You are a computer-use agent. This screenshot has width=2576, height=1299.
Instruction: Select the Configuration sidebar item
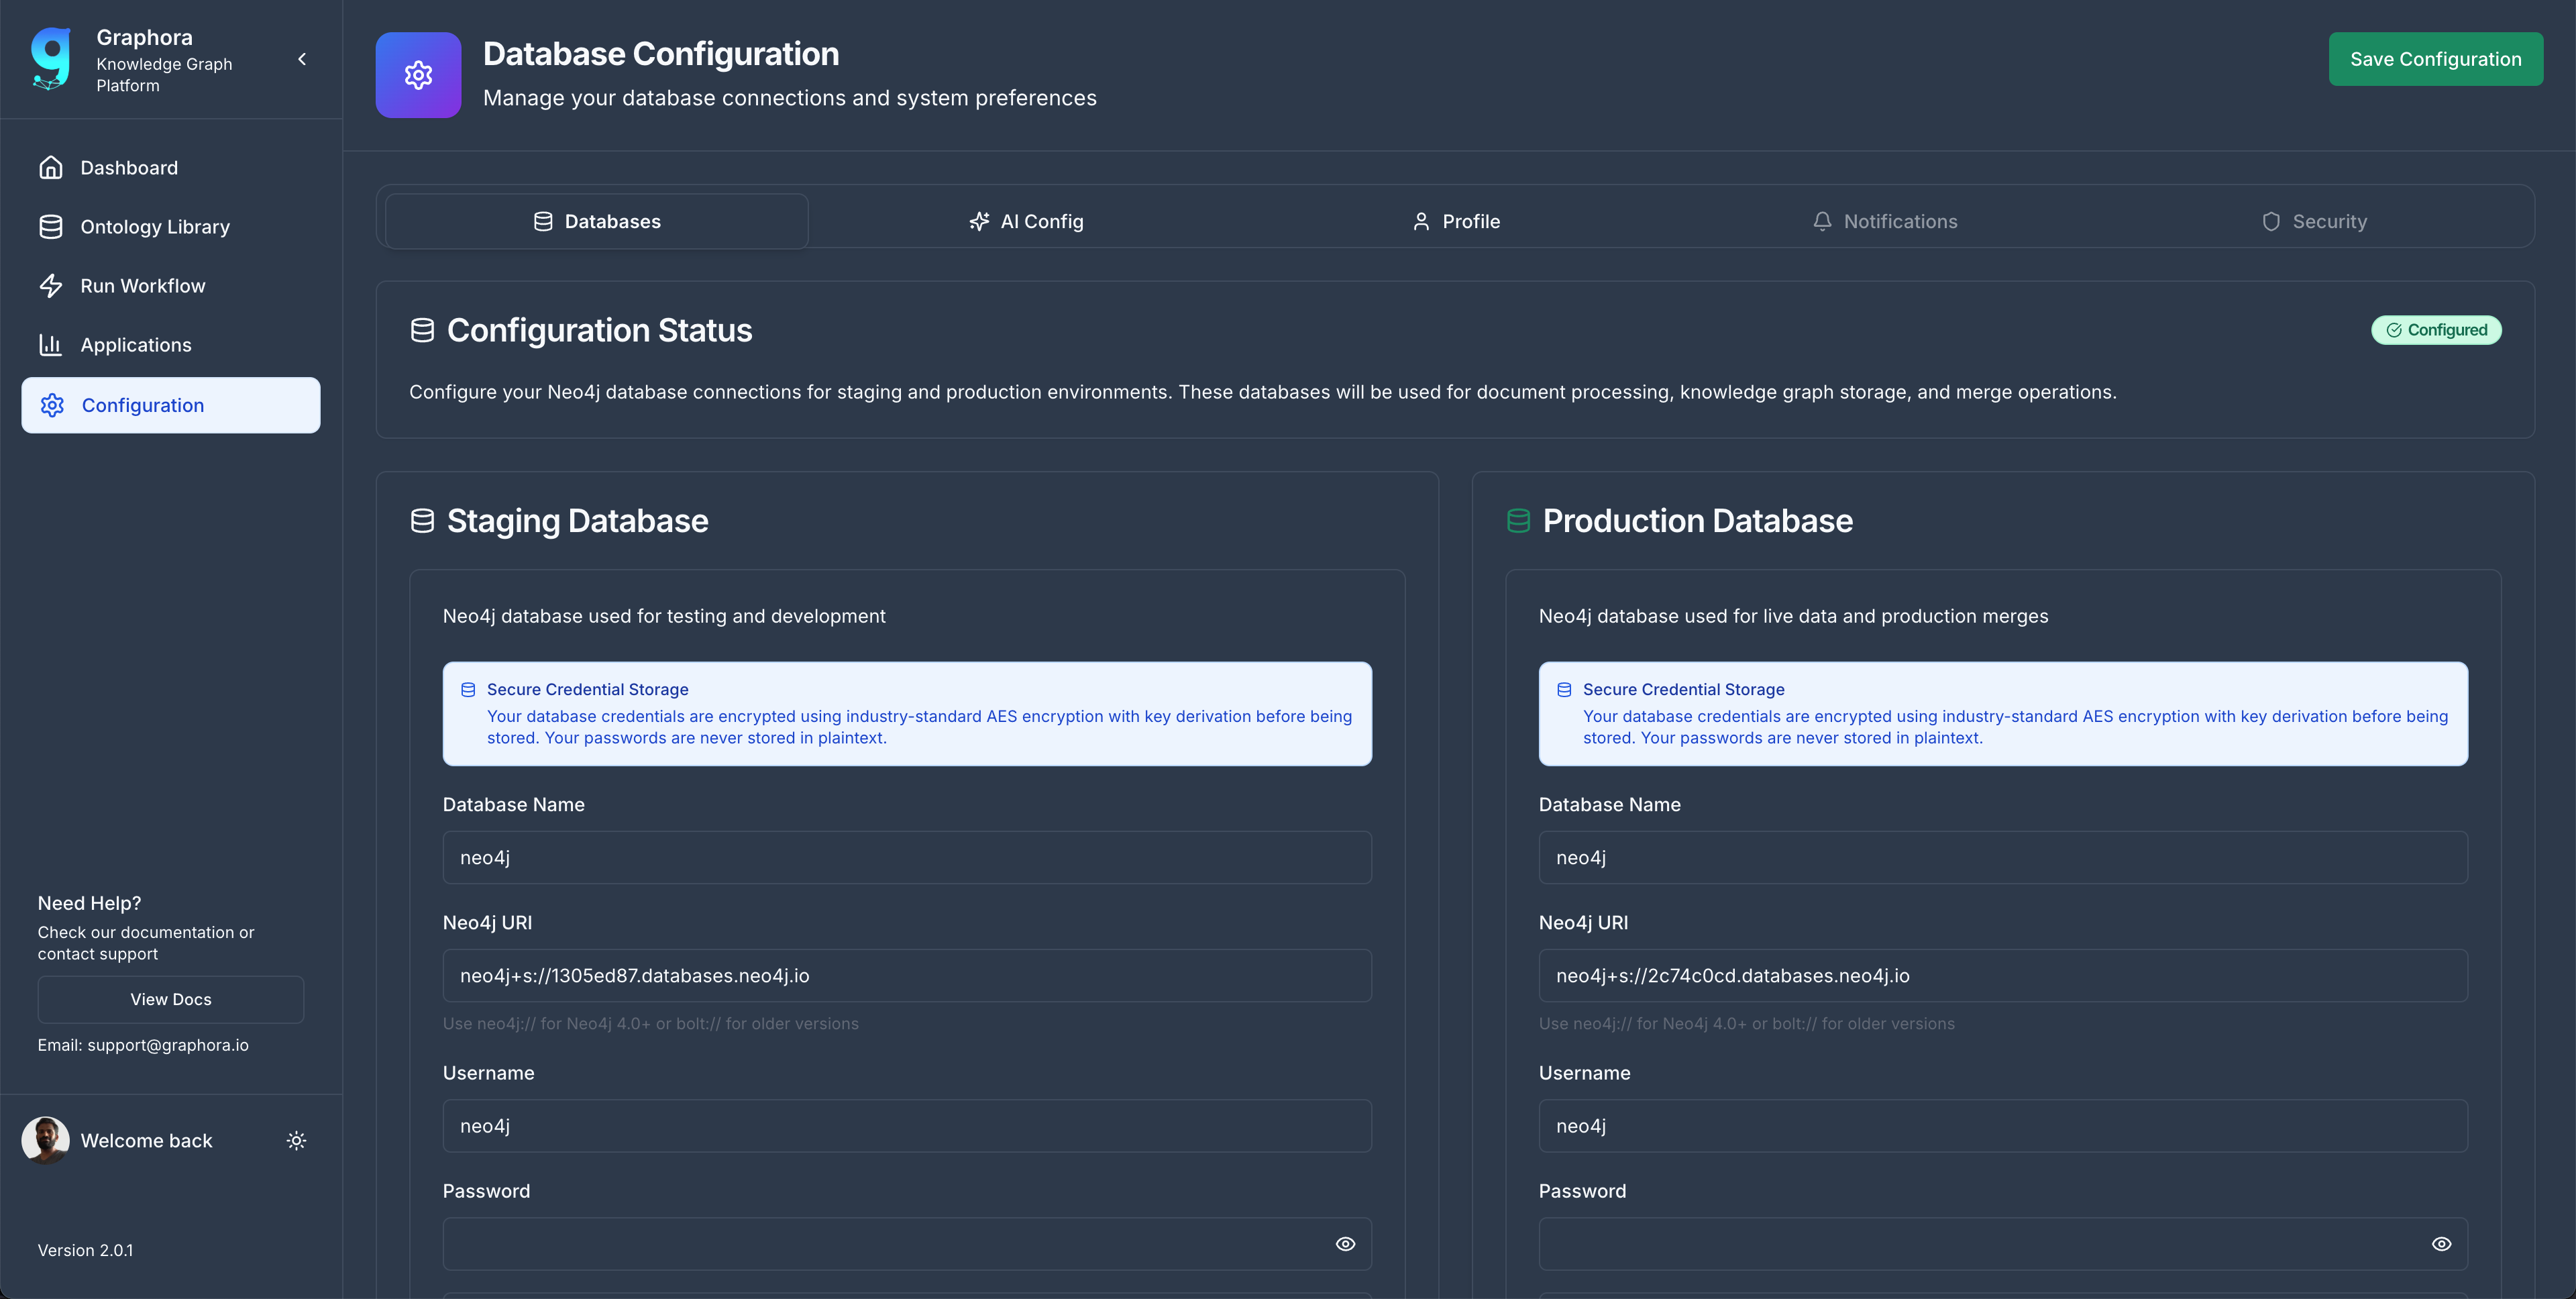[x=171, y=405]
